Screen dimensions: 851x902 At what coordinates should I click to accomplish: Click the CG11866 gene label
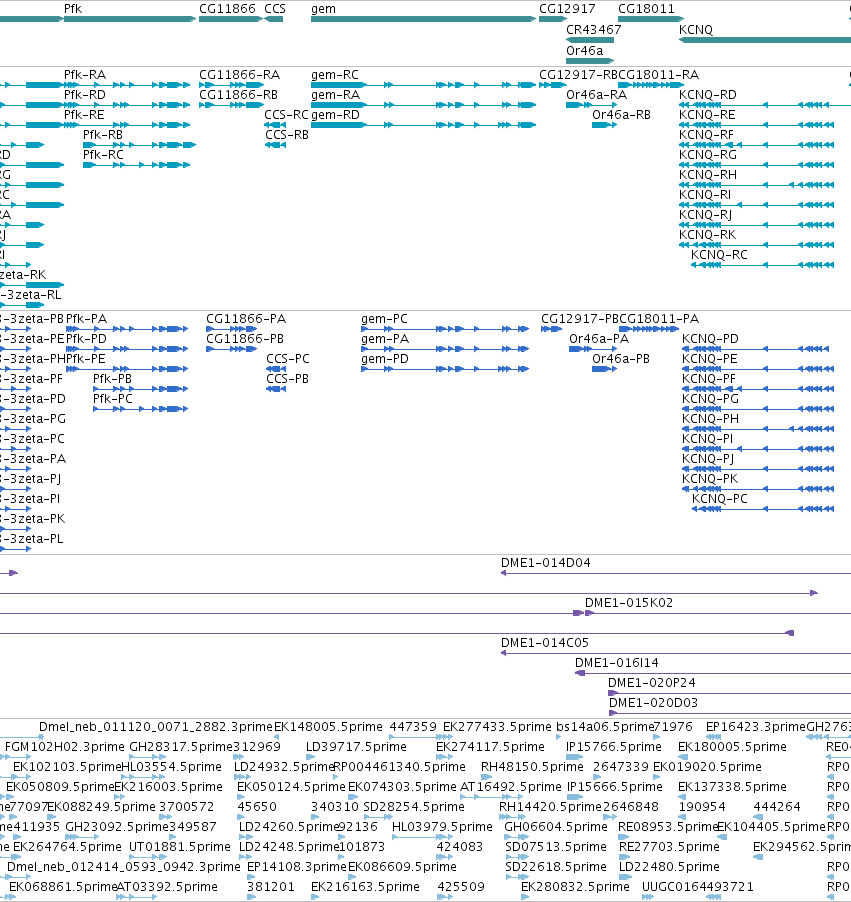tap(227, 9)
